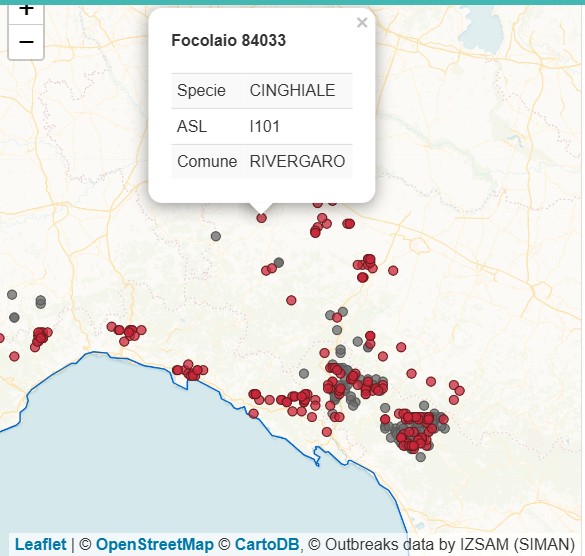
Task: Open the Leaflet attribution link
Action: [x=41, y=544]
